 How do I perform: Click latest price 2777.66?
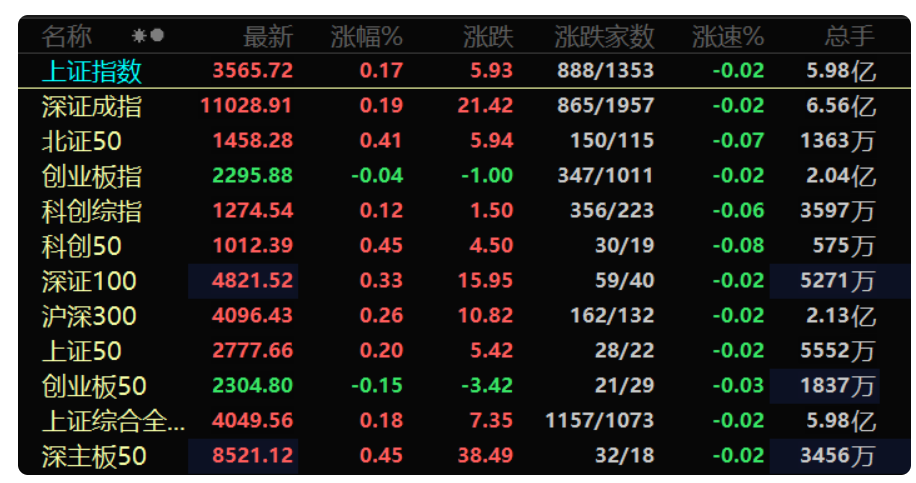[252, 351]
